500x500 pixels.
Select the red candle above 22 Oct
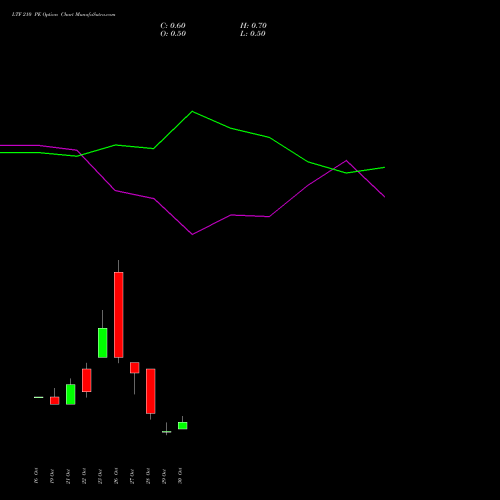[x=87, y=380]
